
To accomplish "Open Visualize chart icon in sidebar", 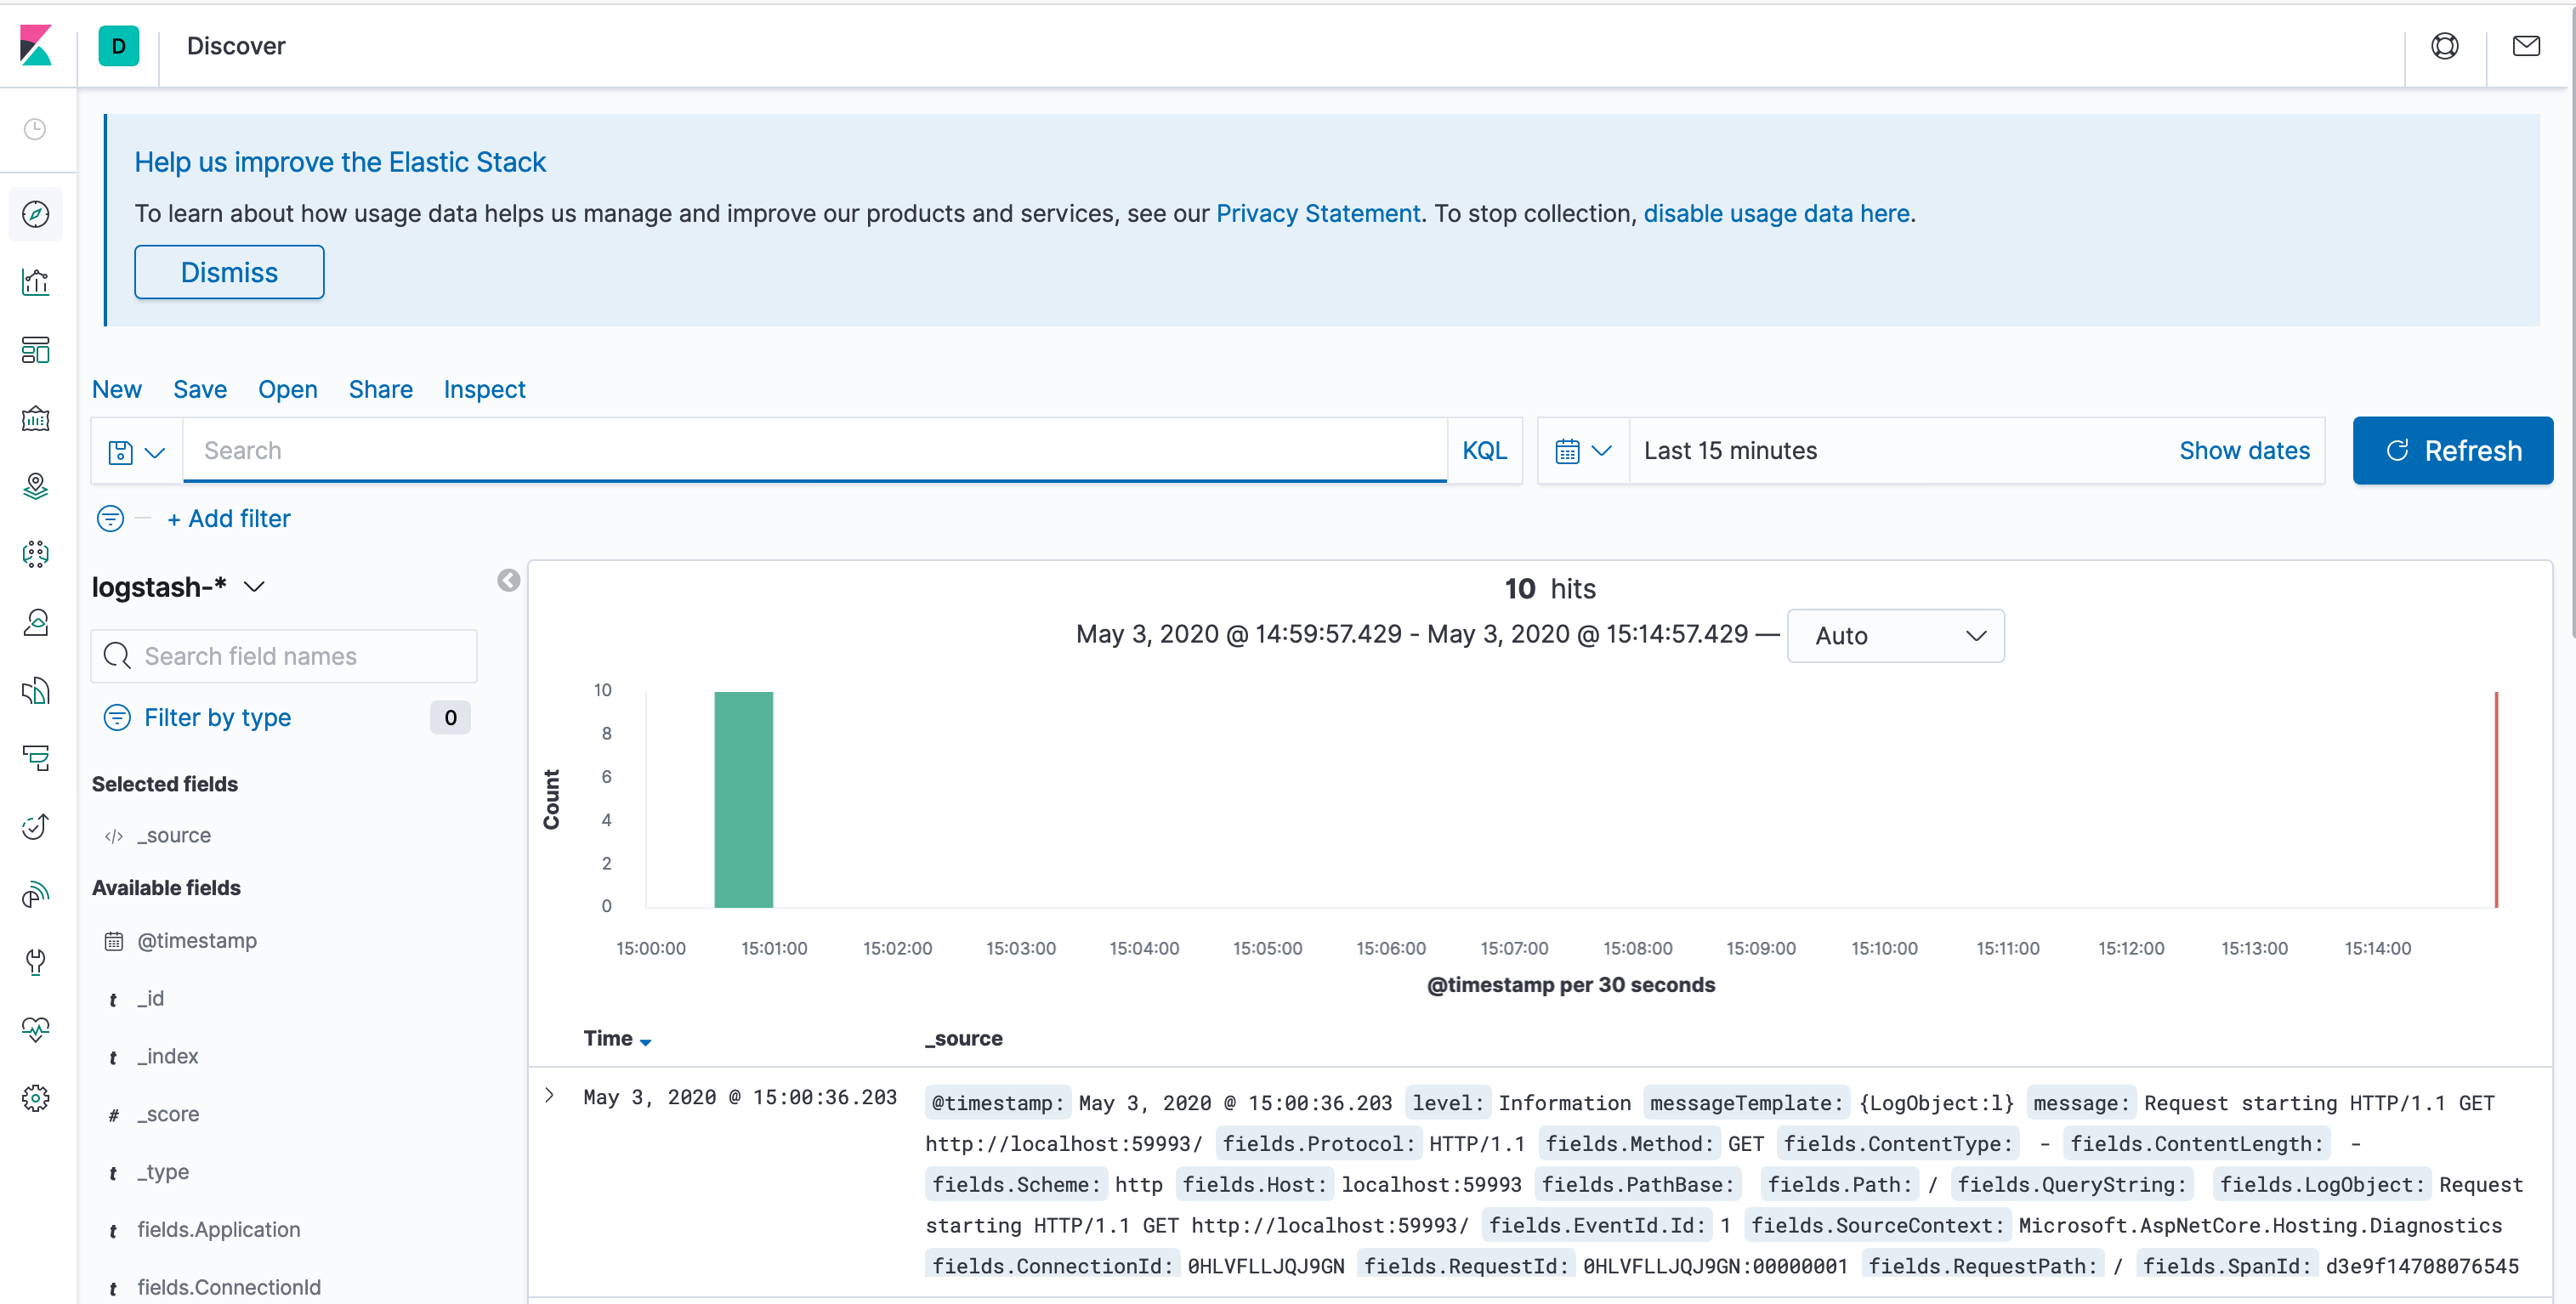I will click(x=36, y=282).
